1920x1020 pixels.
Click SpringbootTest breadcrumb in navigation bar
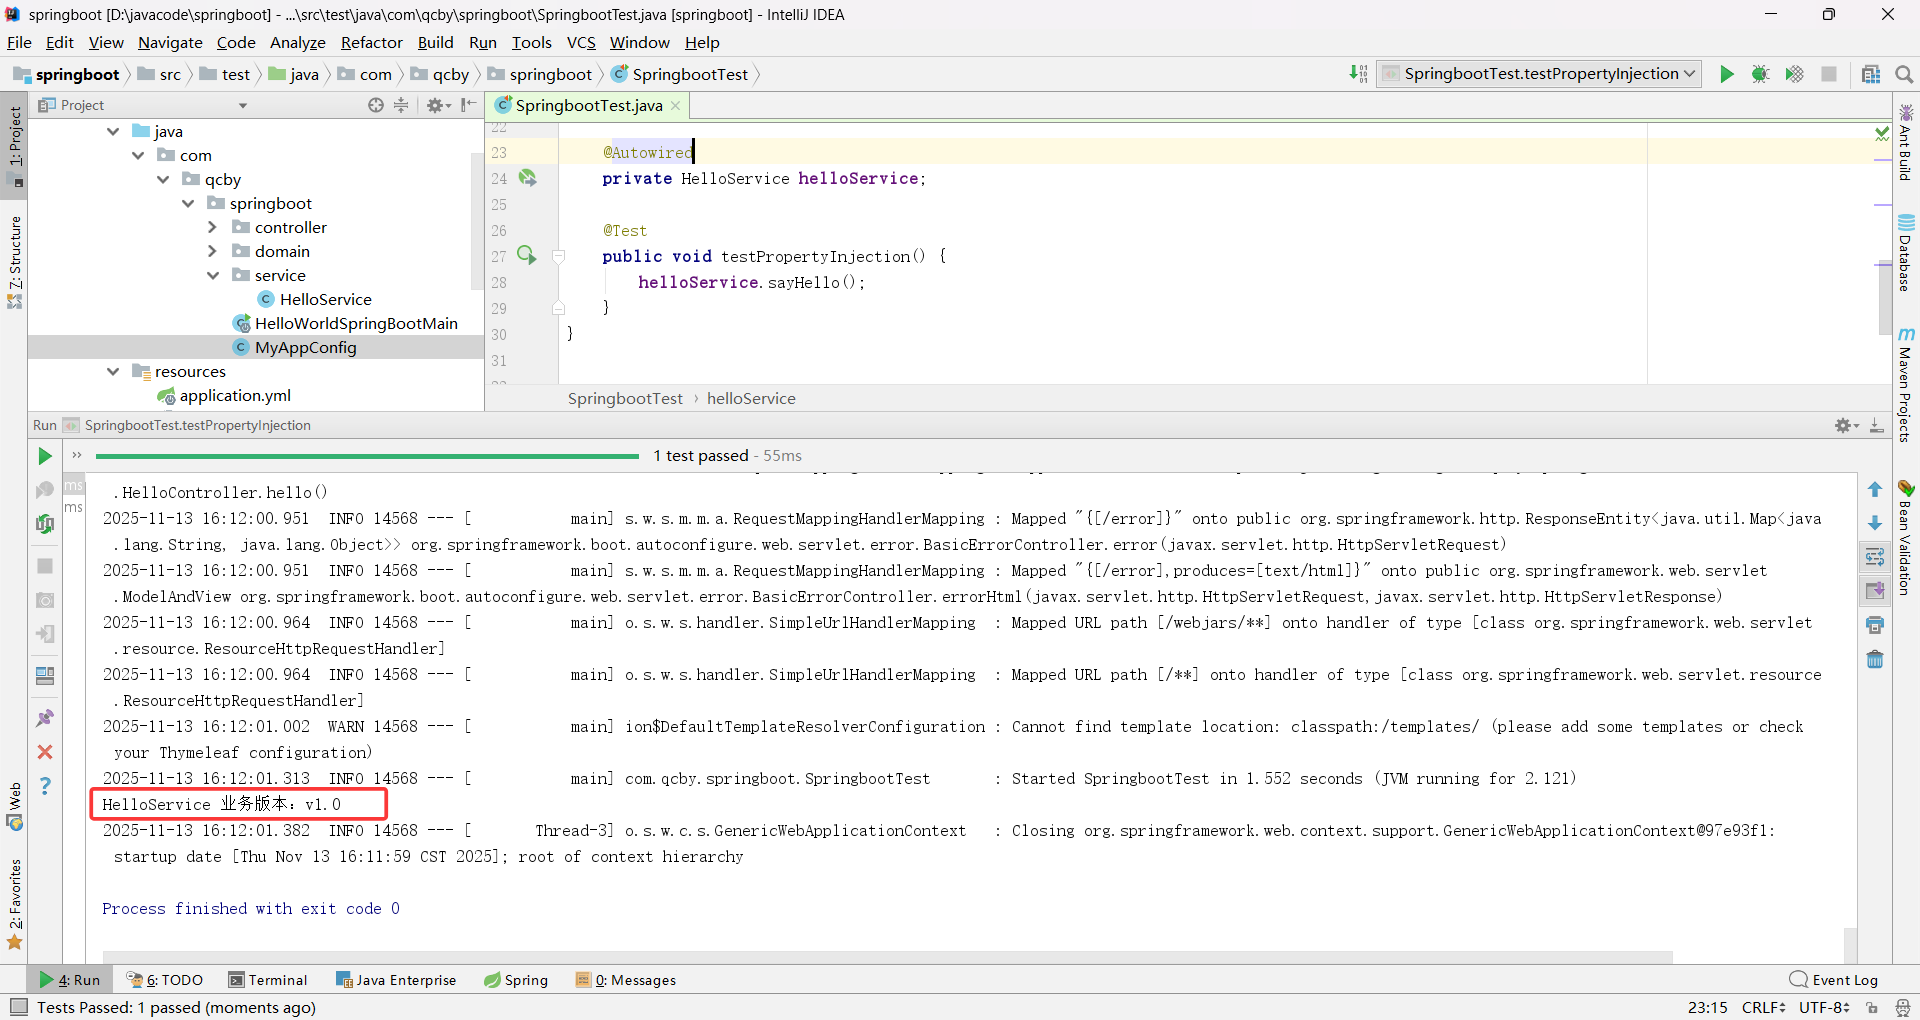[x=680, y=74]
